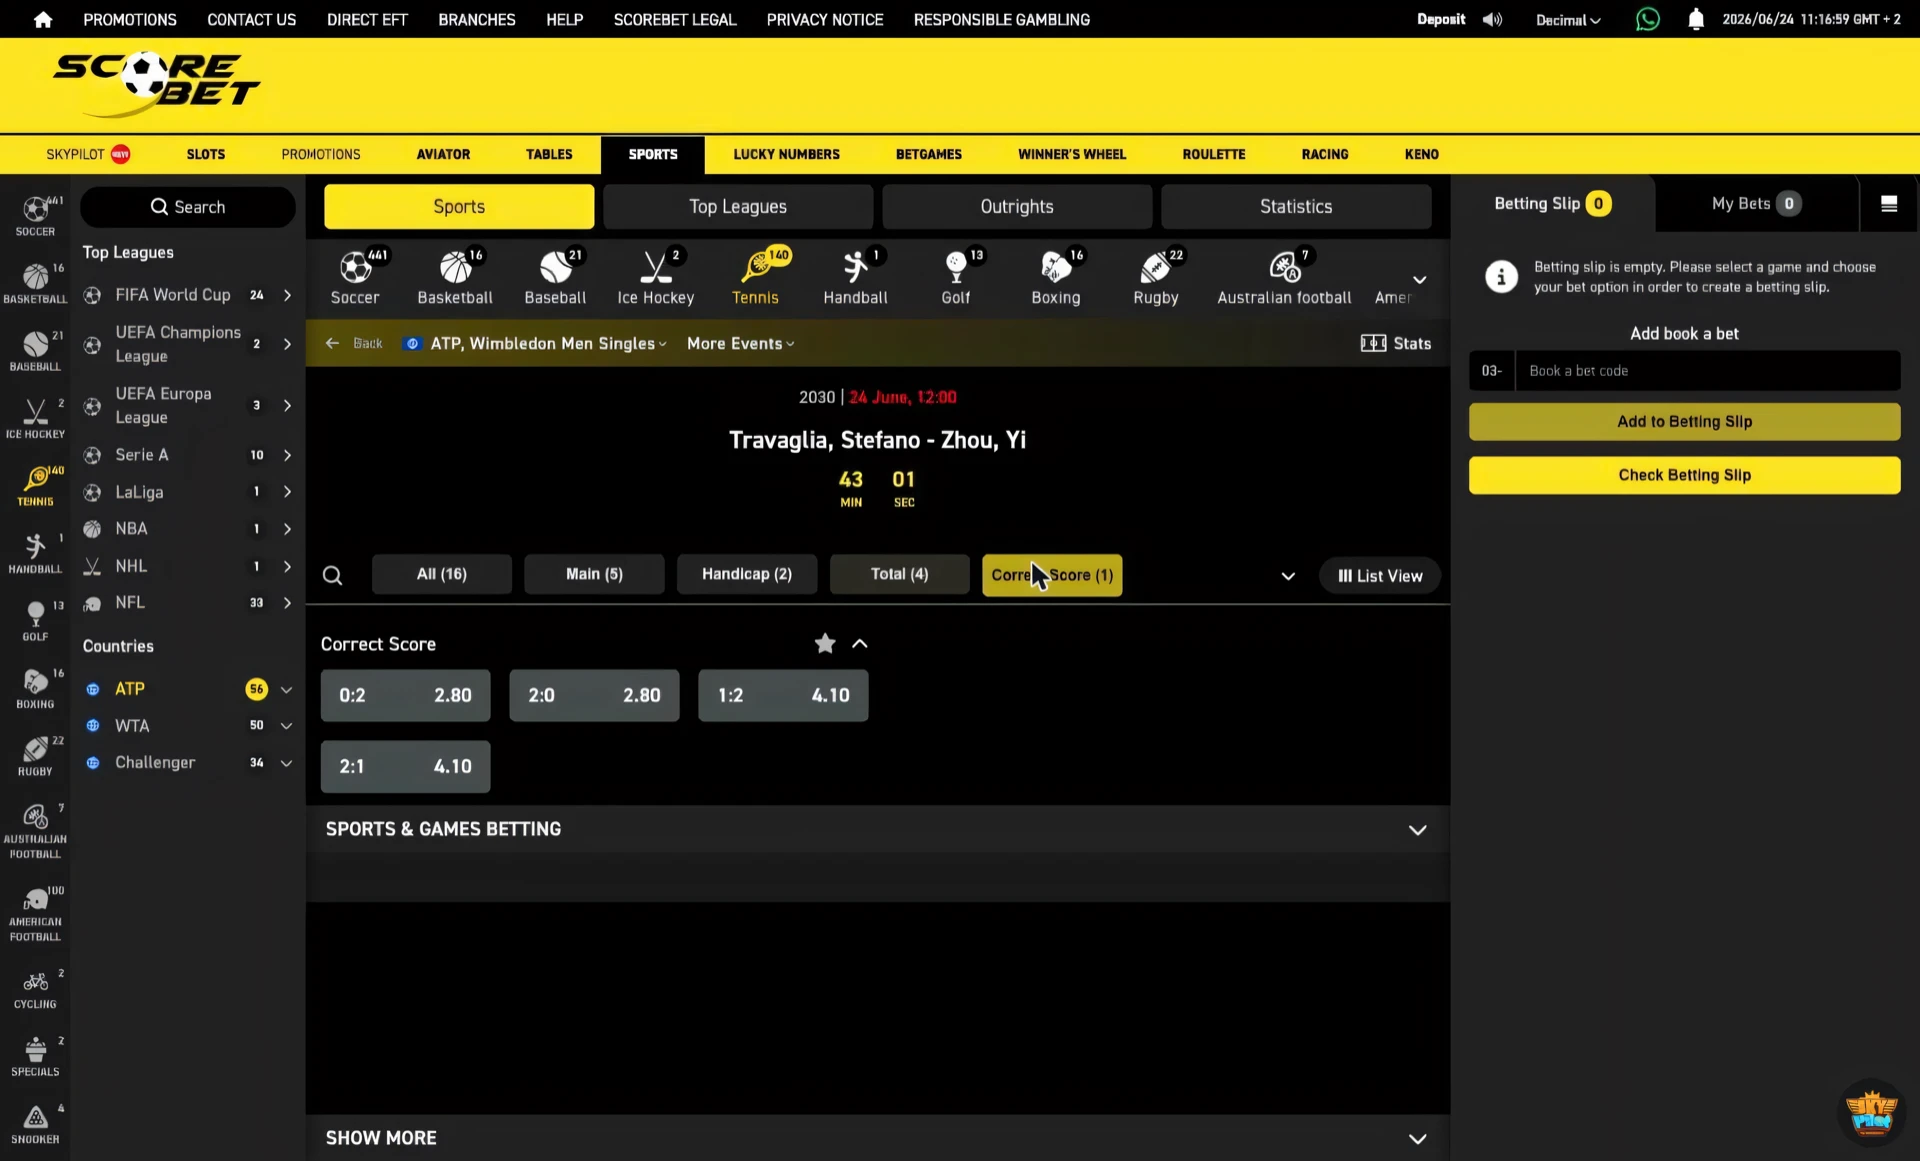Open LUCKY NUMBERS in navigation bar
This screenshot has height=1161, width=1920.
click(786, 154)
